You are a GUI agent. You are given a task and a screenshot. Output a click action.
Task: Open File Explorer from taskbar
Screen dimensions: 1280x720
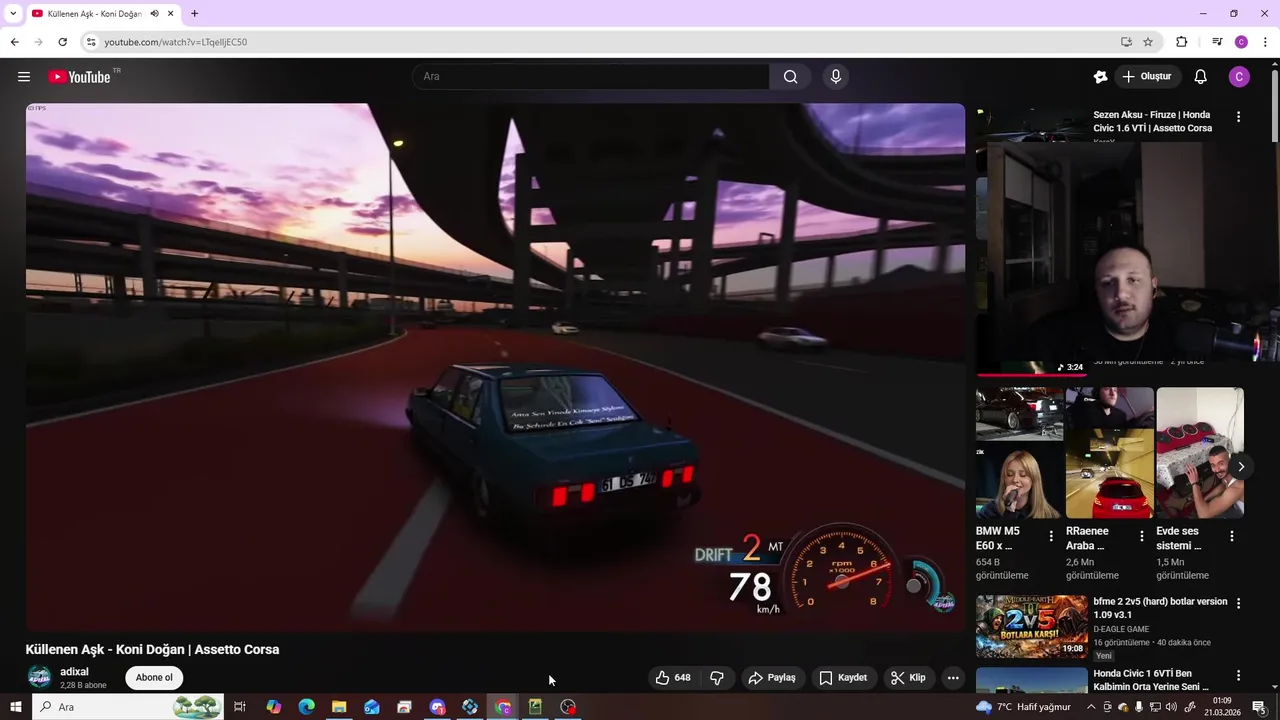click(339, 707)
